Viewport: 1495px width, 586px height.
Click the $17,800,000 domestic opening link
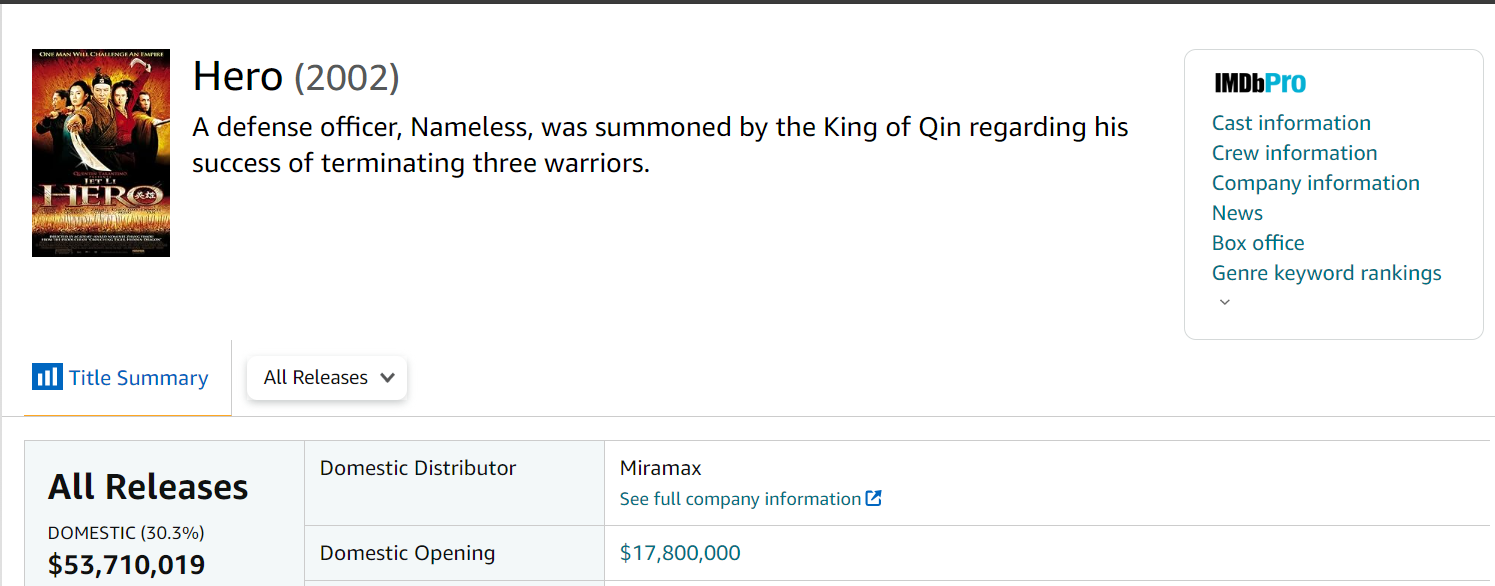coord(680,553)
